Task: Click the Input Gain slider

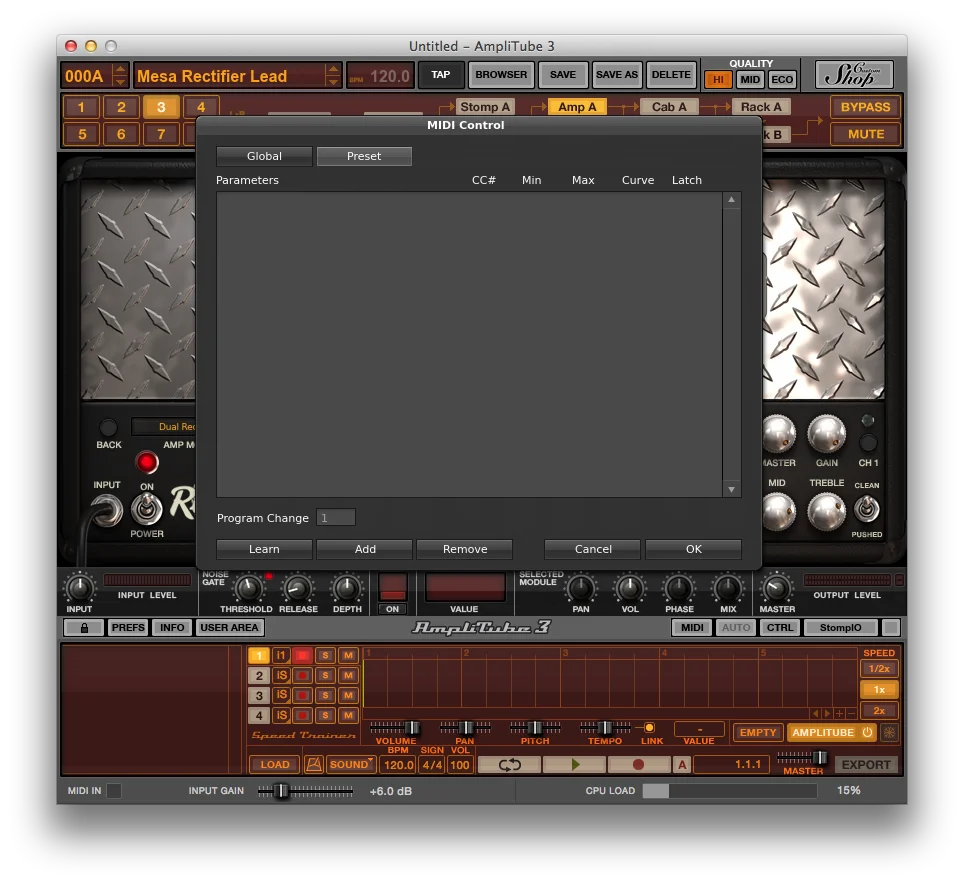Action: click(x=282, y=791)
